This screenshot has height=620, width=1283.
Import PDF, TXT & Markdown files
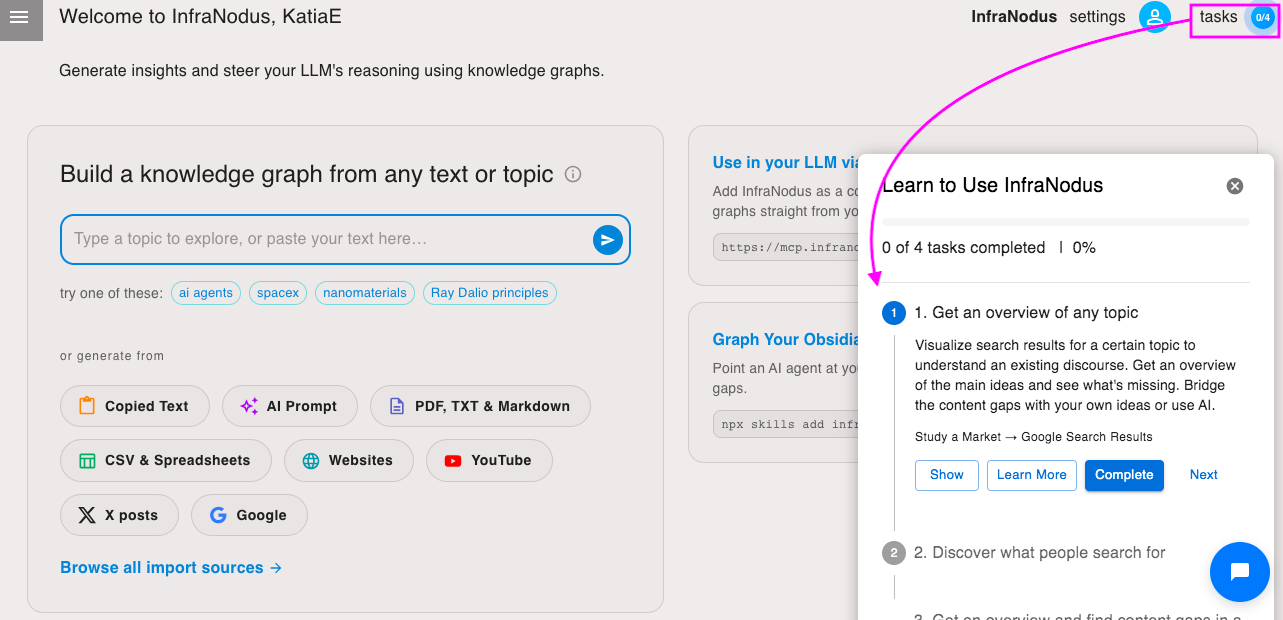coord(480,406)
